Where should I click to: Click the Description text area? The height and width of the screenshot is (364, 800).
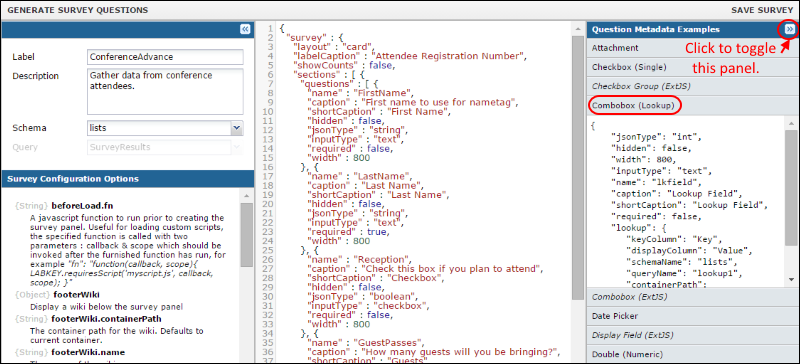(x=165, y=91)
